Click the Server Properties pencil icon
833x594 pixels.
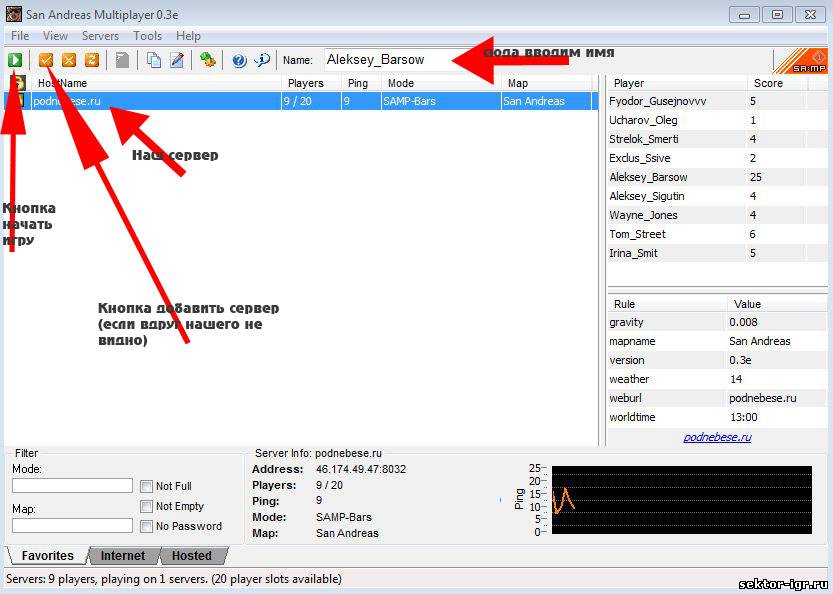tap(177, 60)
